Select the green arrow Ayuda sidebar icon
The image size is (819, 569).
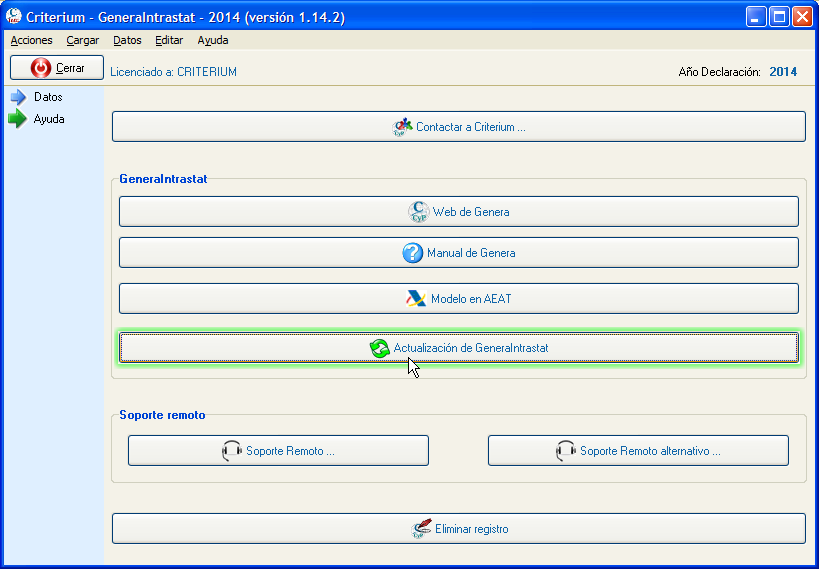pyautogui.click(x=17, y=119)
